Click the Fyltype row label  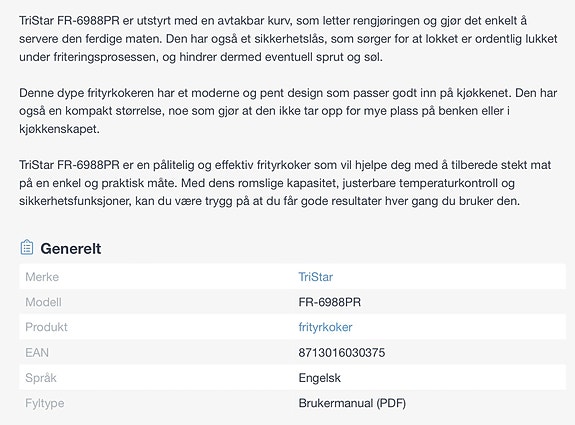coord(44,403)
